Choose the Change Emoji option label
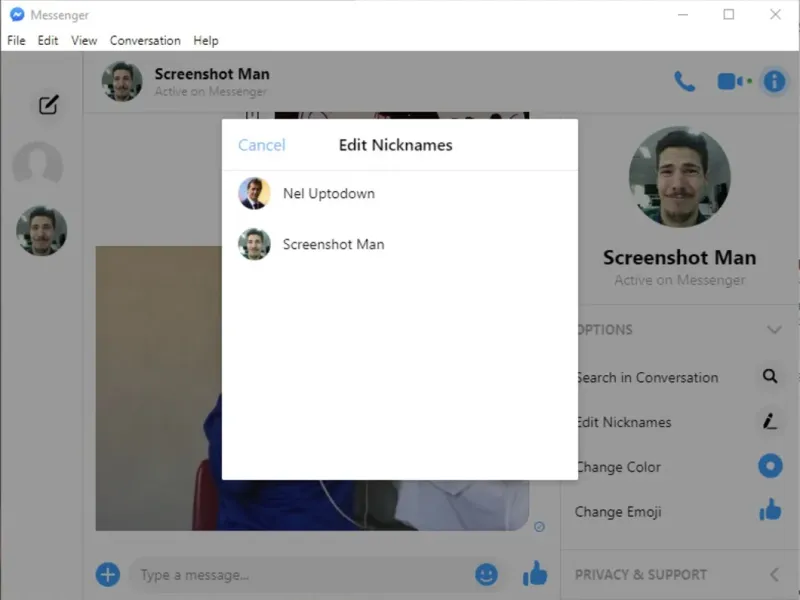 tap(618, 512)
